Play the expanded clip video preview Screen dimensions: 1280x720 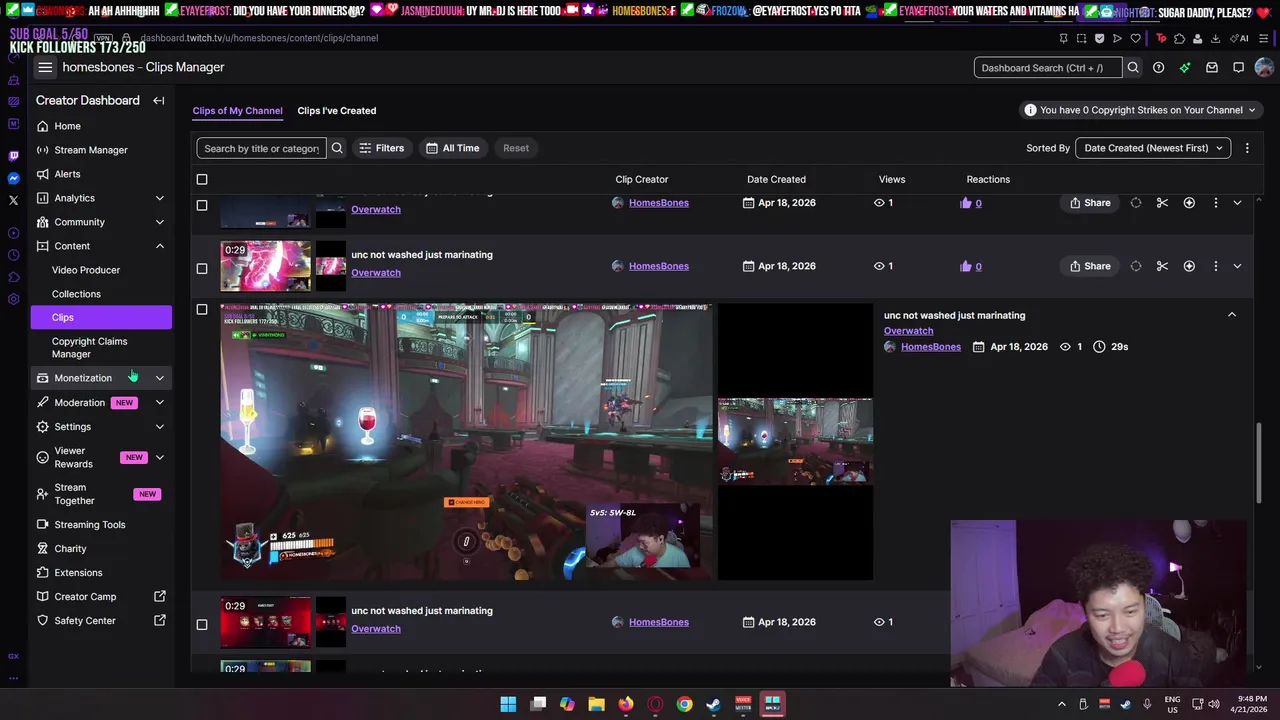(466, 442)
